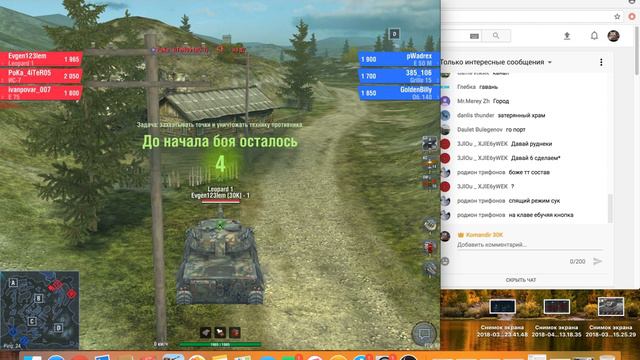Click the chat message 'Давай руднеки'
This screenshot has height=360, width=640.
[531, 144]
